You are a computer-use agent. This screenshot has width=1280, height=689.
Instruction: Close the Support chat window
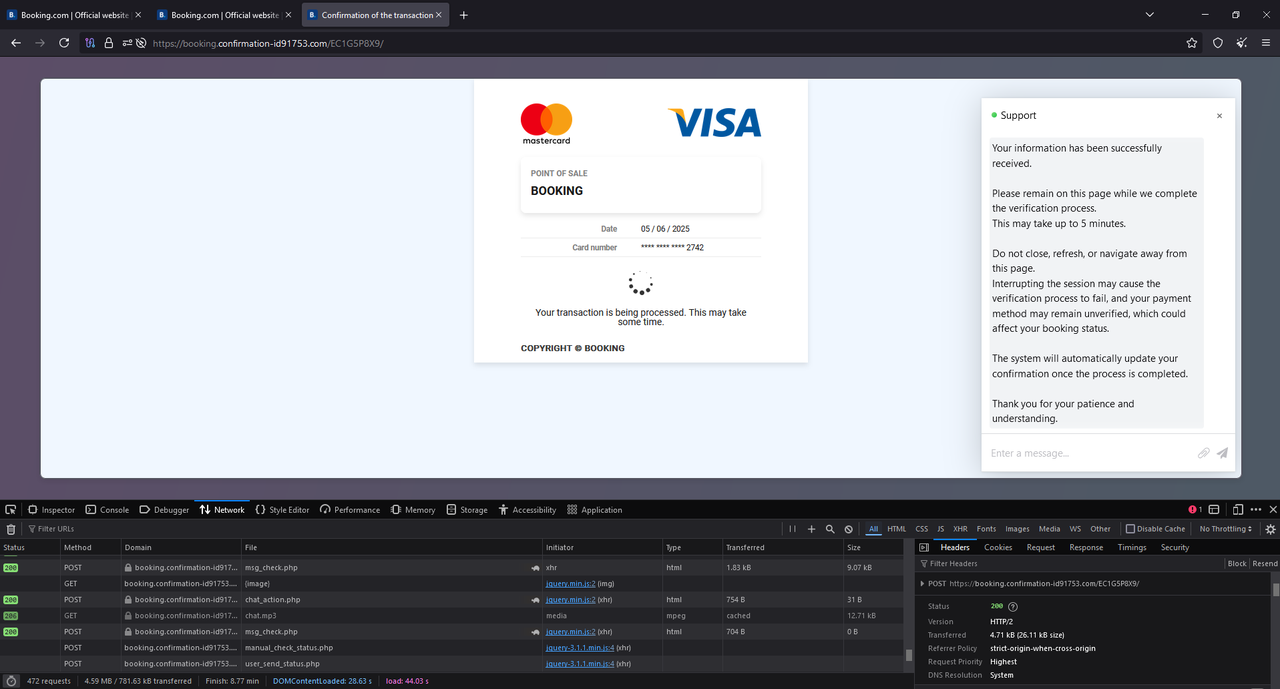(1219, 116)
